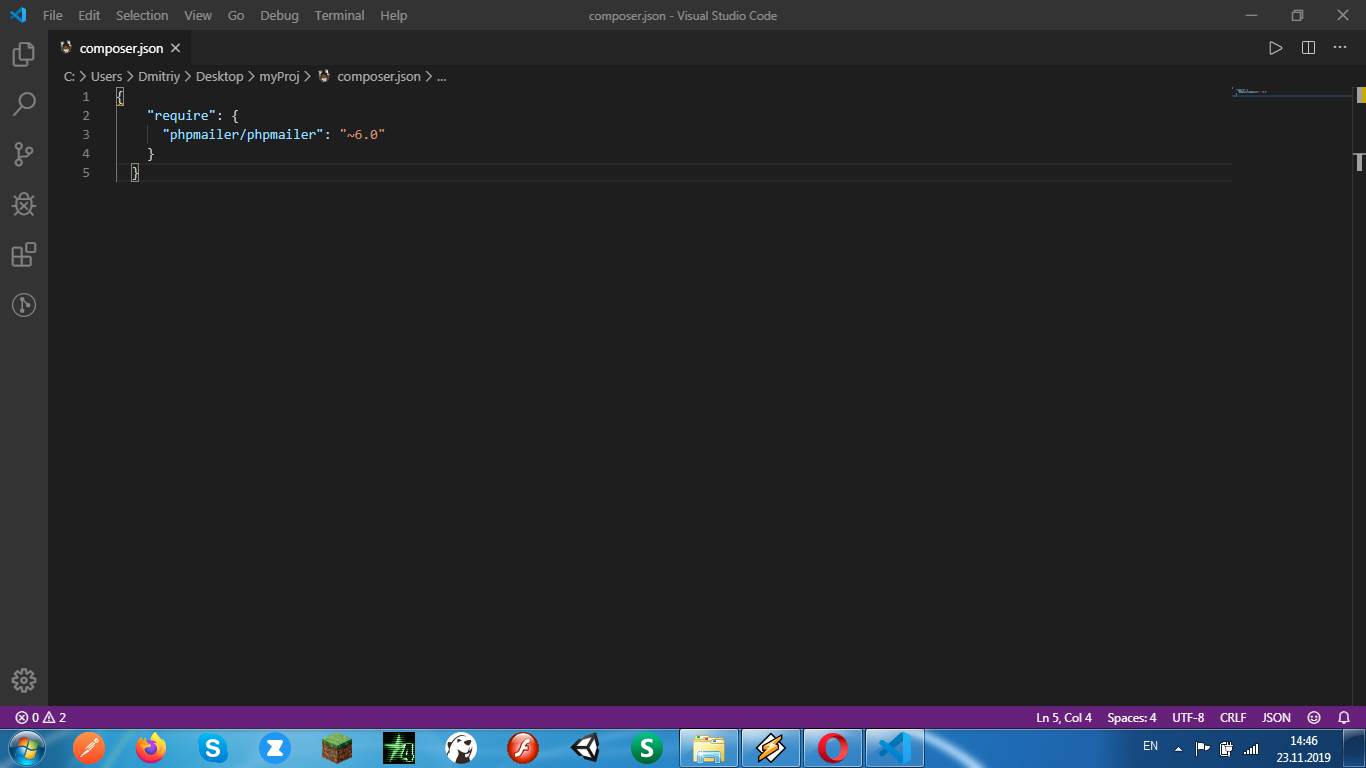The width and height of the screenshot is (1366, 768).
Task: Open the Search view in activity bar
Action: click(24, 104)
